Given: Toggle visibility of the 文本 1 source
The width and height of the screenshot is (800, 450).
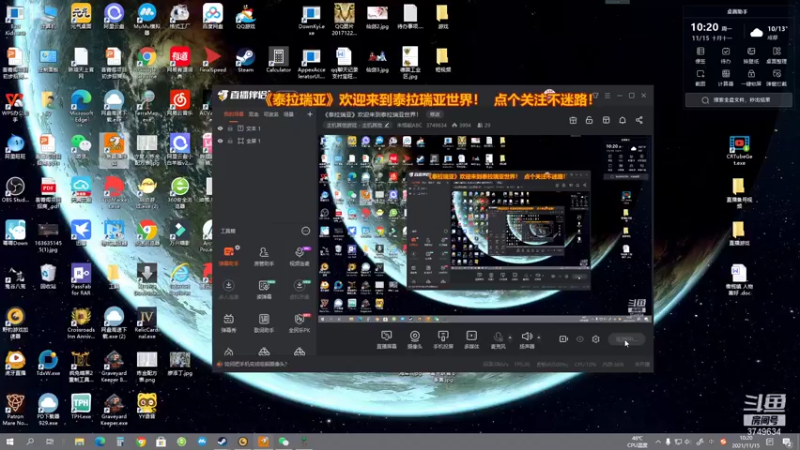Looking at the screenshot, I should click(220, 129).
